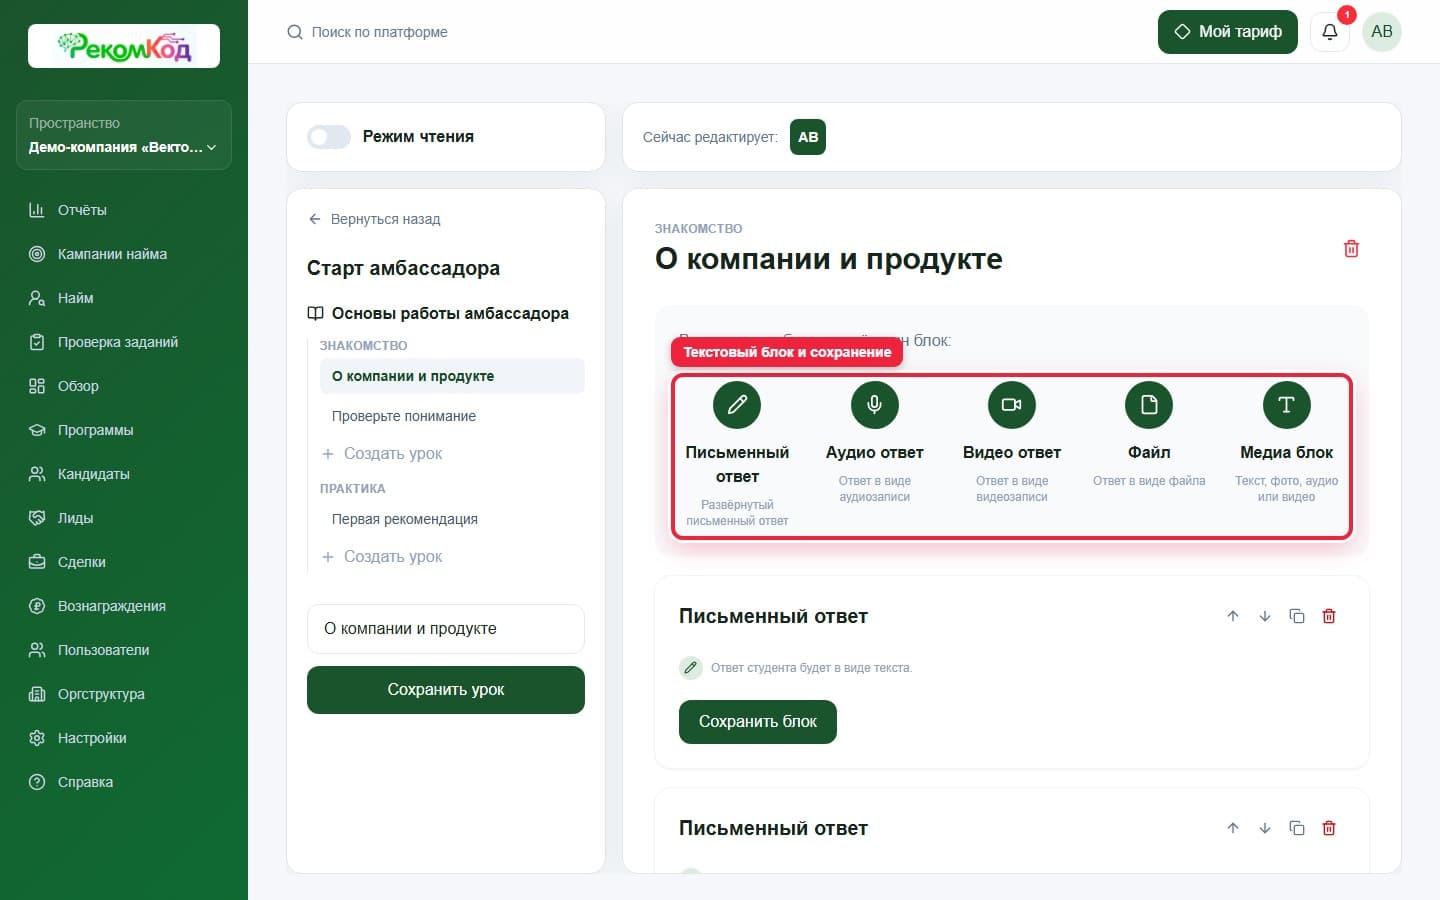Click the РекомКод logo
Screen dimensions: 1440x900
click(124, 46)
